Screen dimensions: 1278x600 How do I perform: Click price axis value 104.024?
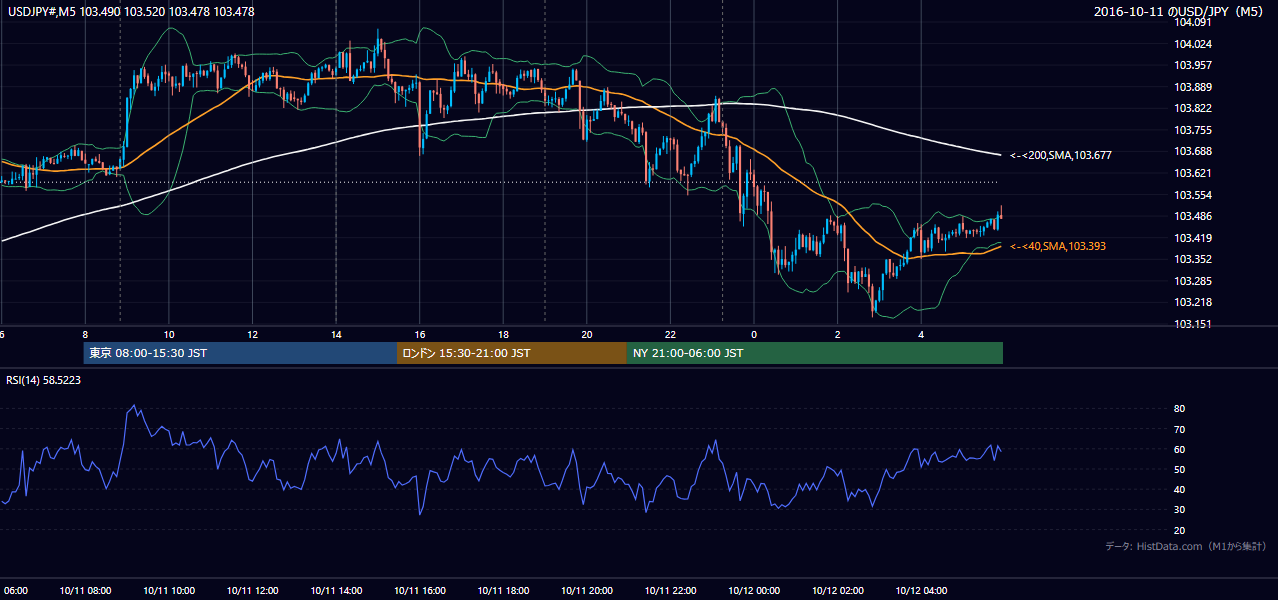click(x=1192, y=44)
